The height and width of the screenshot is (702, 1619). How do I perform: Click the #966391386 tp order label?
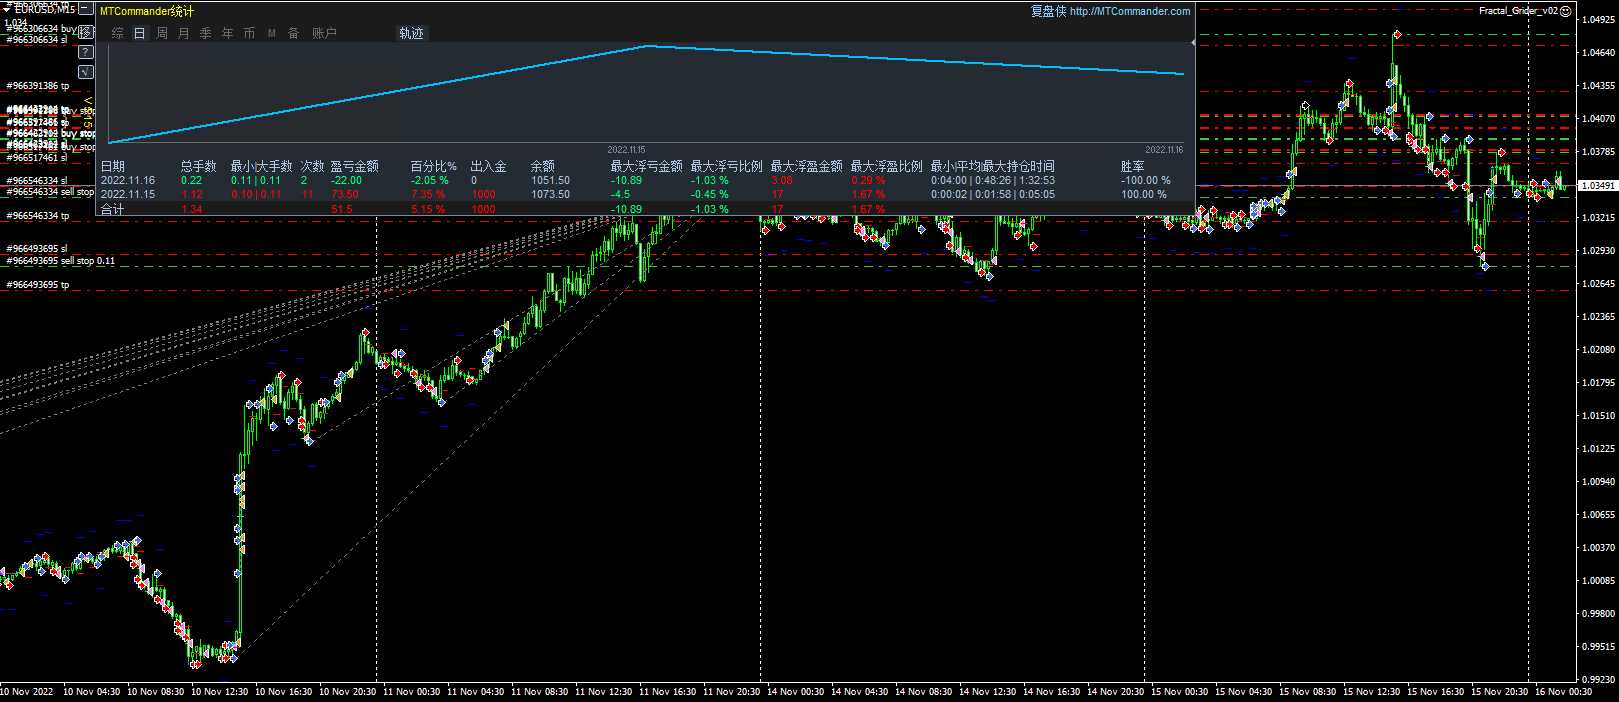point(39,87)
